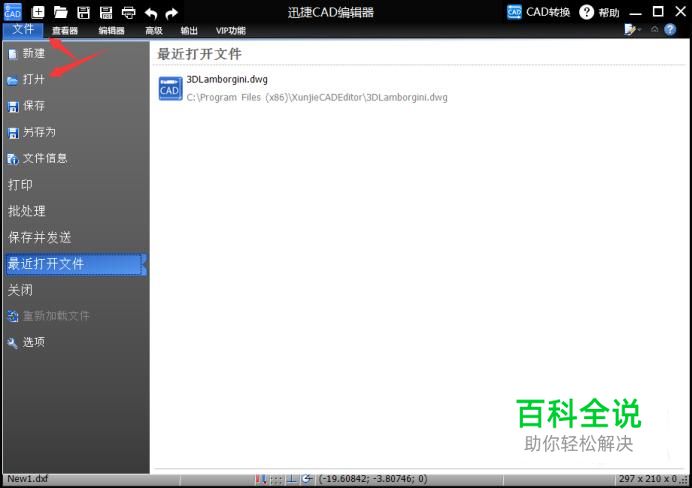Click the open folder icon in title bar
Screen dimensions: 692x488
[60, 12]
